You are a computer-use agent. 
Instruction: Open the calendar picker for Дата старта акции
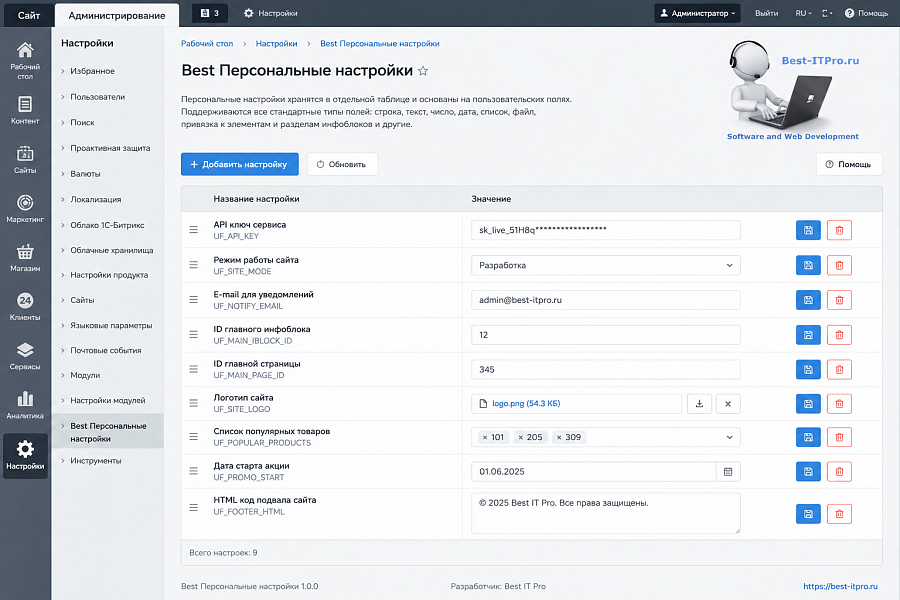tap(728, 471)
